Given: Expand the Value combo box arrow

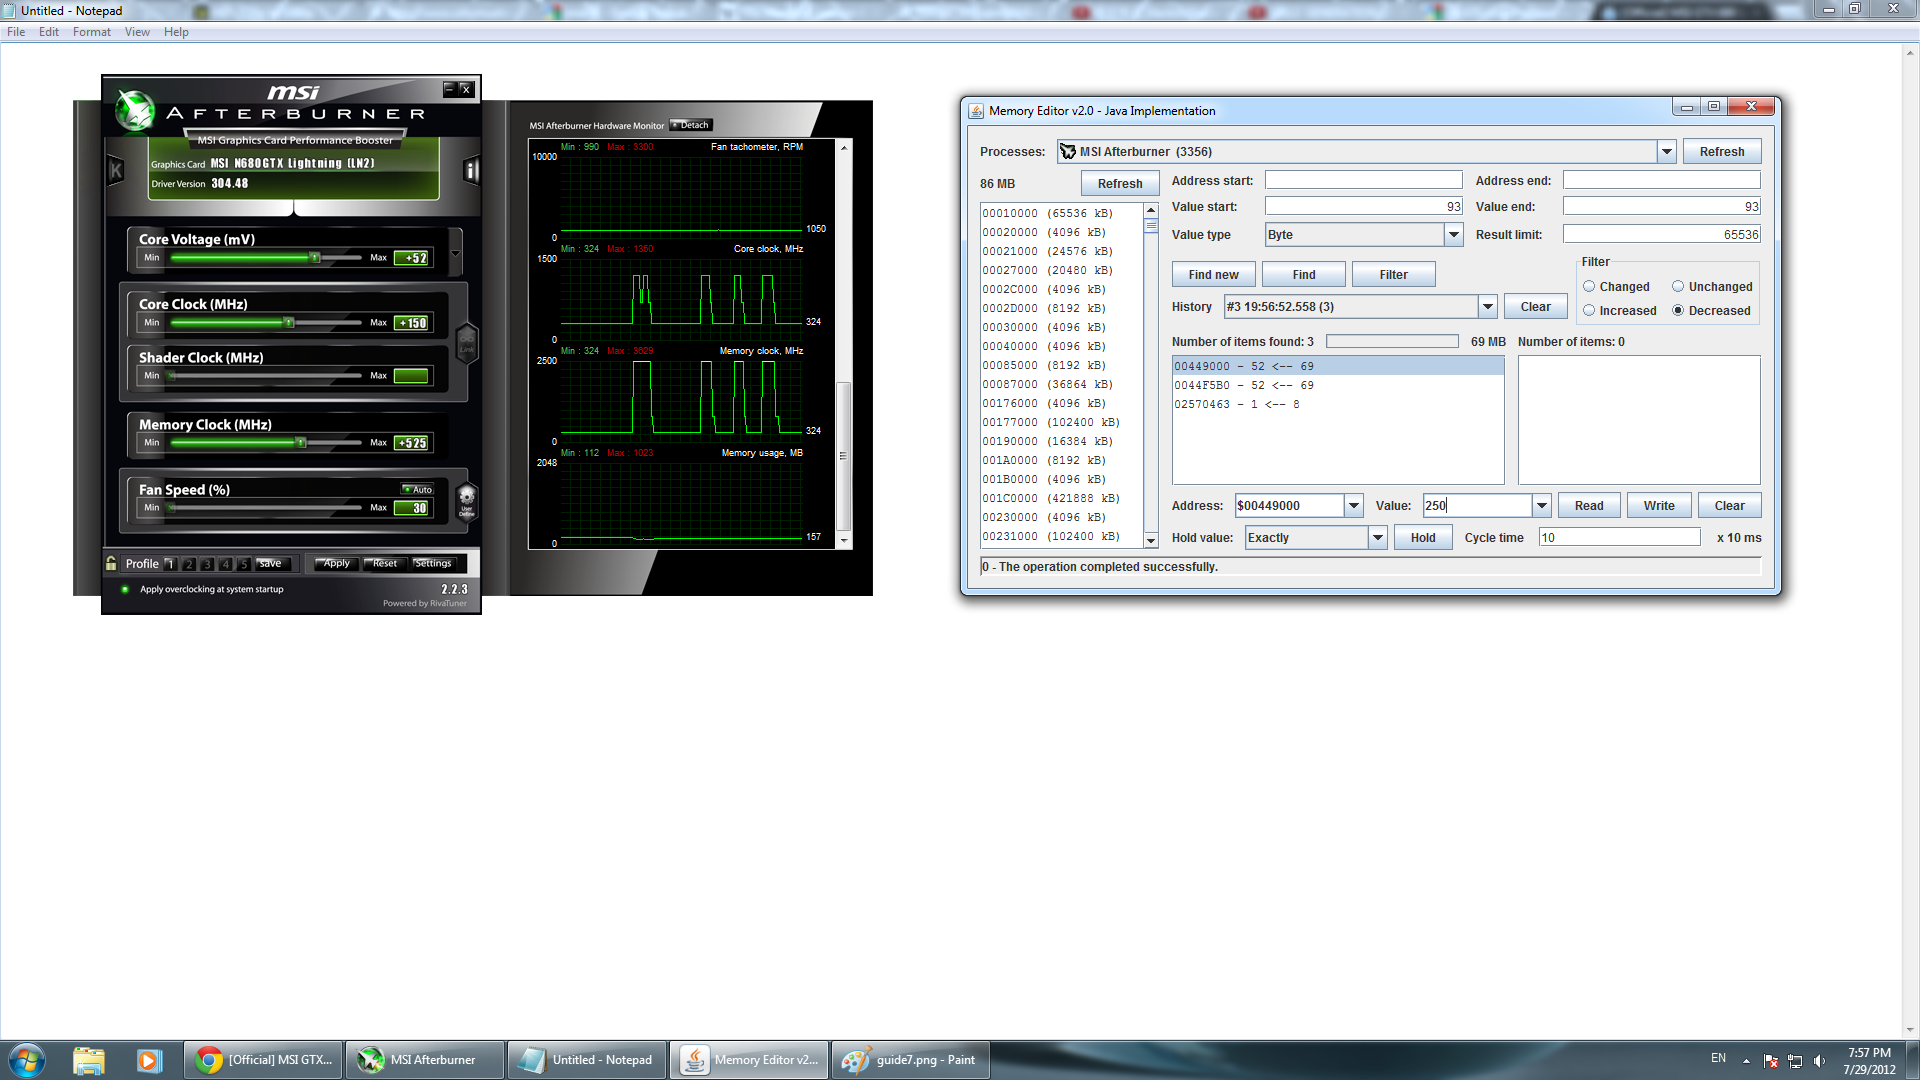Looking at the screenshot, I should click(x=1542, y=506).
